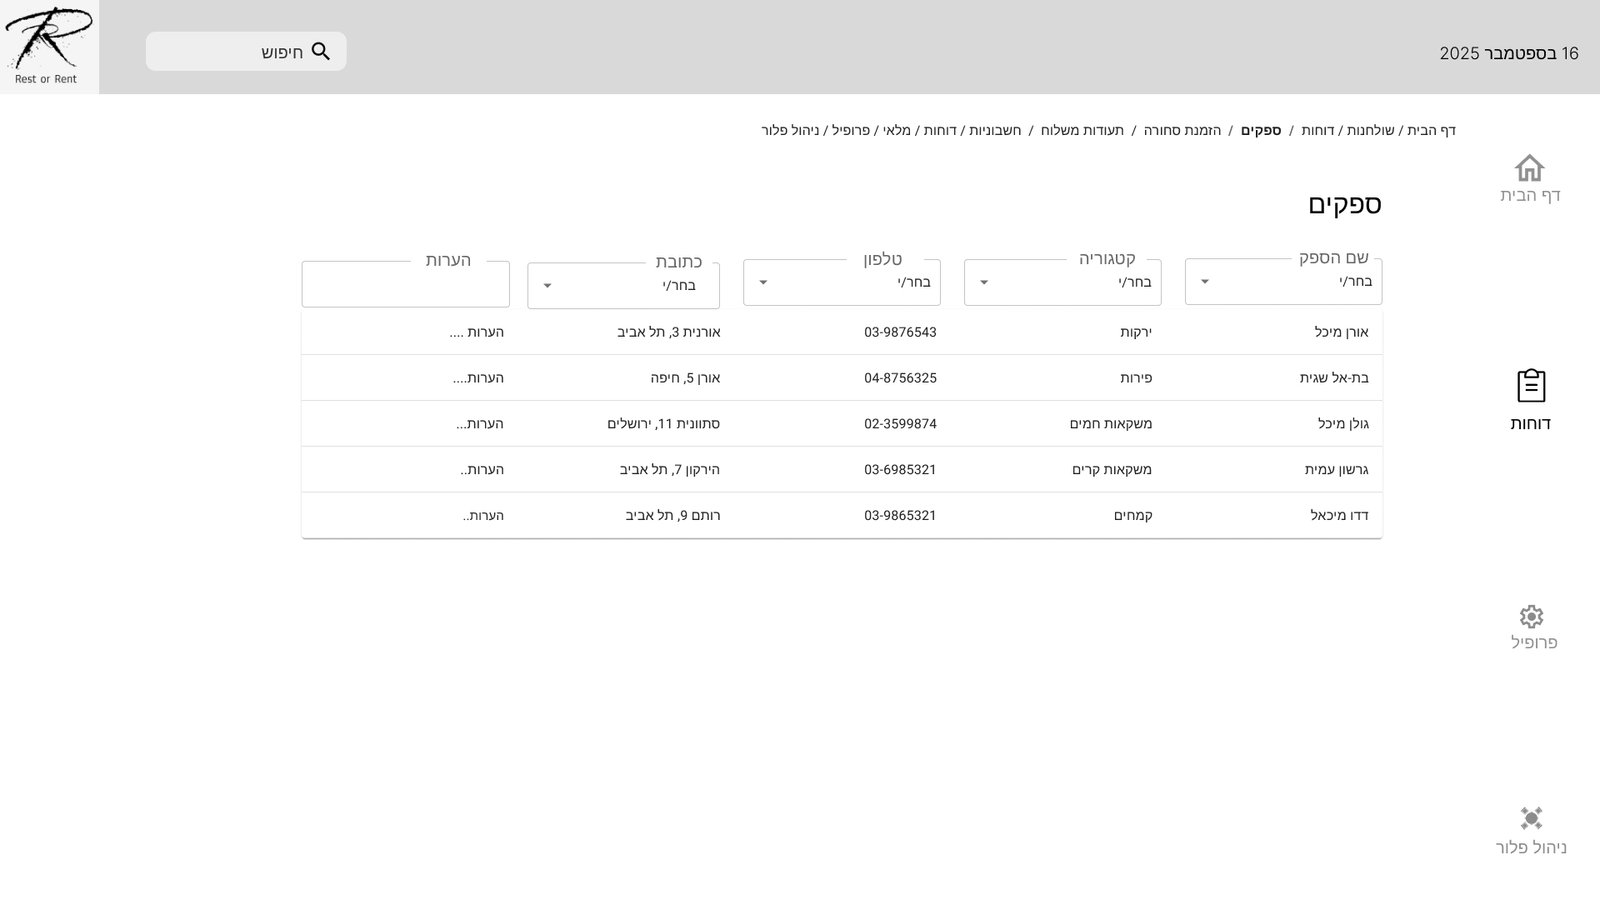The height and width of the screenshot is (900, 1600).
Task: Type in the search (חיפוש) box
Action: [230, 52]
